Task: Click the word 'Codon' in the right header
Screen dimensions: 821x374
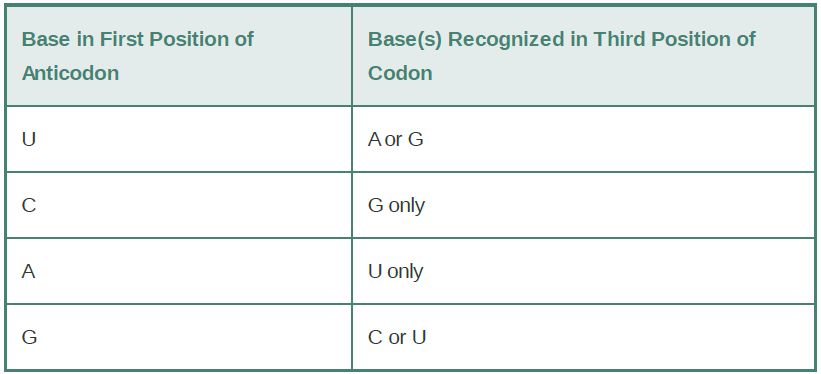Action: (x=400, y=73)
